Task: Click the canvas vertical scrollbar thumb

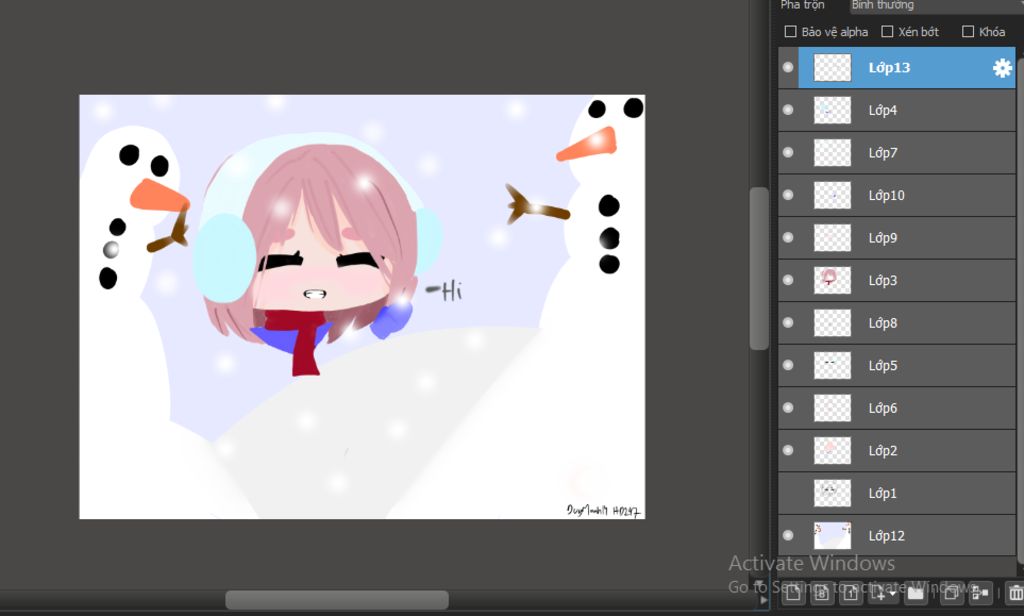Action: [759, 268]
